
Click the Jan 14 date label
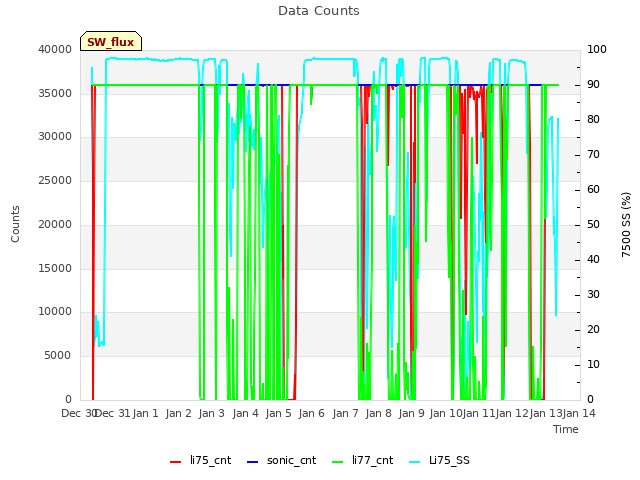pyautogui.click(x=579, y=413)
